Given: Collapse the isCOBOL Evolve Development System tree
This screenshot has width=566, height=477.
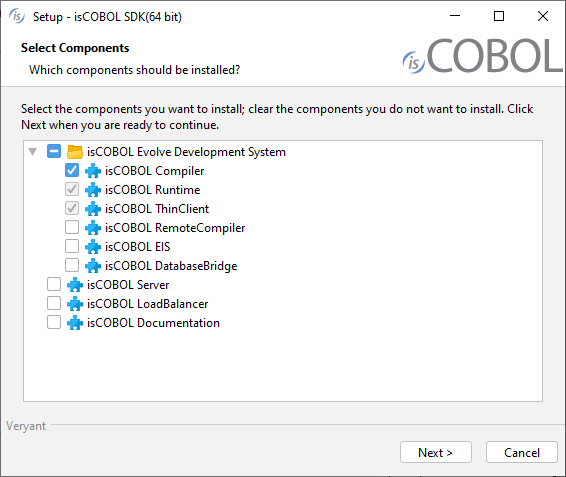Looking at the screenshot, I should (x=32, y=152).
